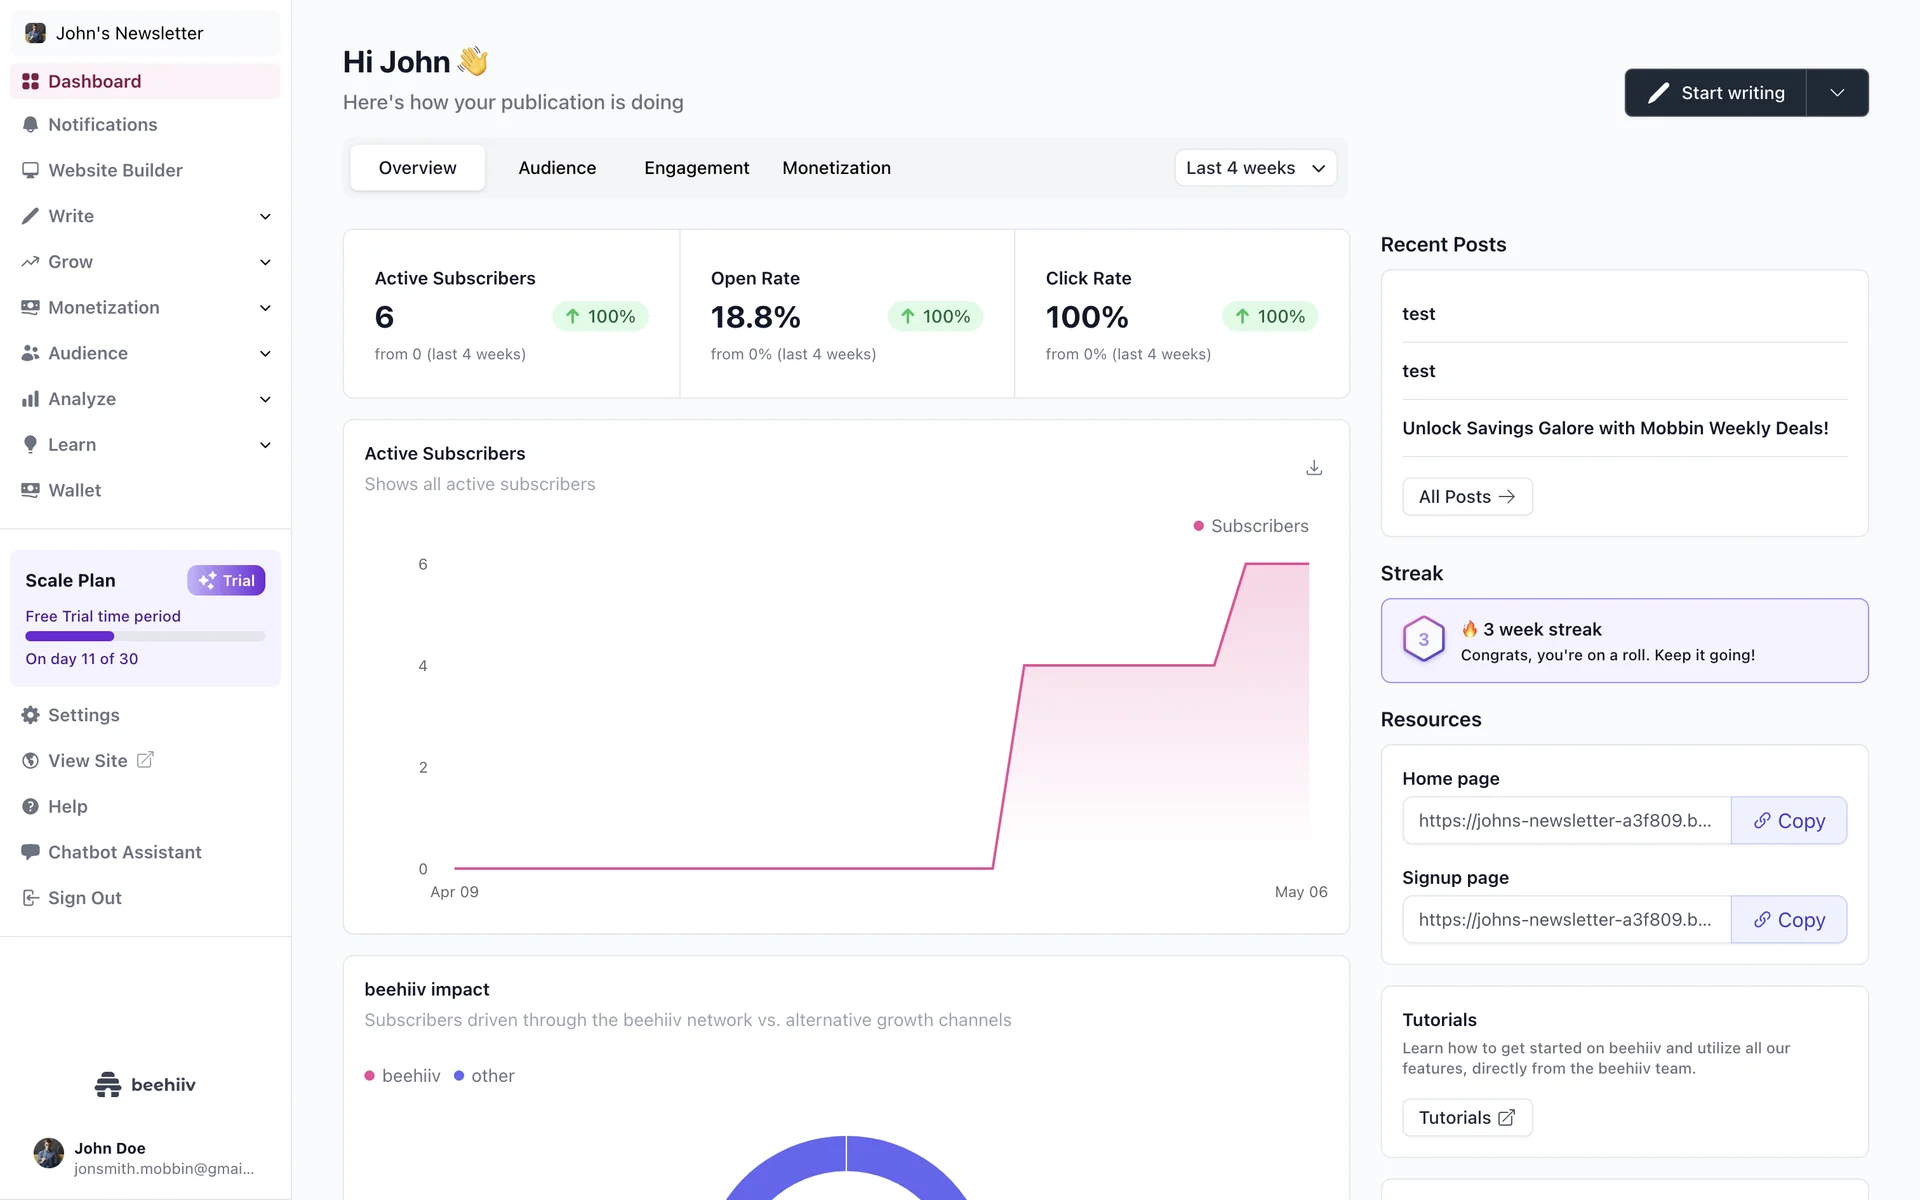Toggle the beehiiv legend series
The height and width of the screenshot is (1200, 1920).
click(402, 1076)
